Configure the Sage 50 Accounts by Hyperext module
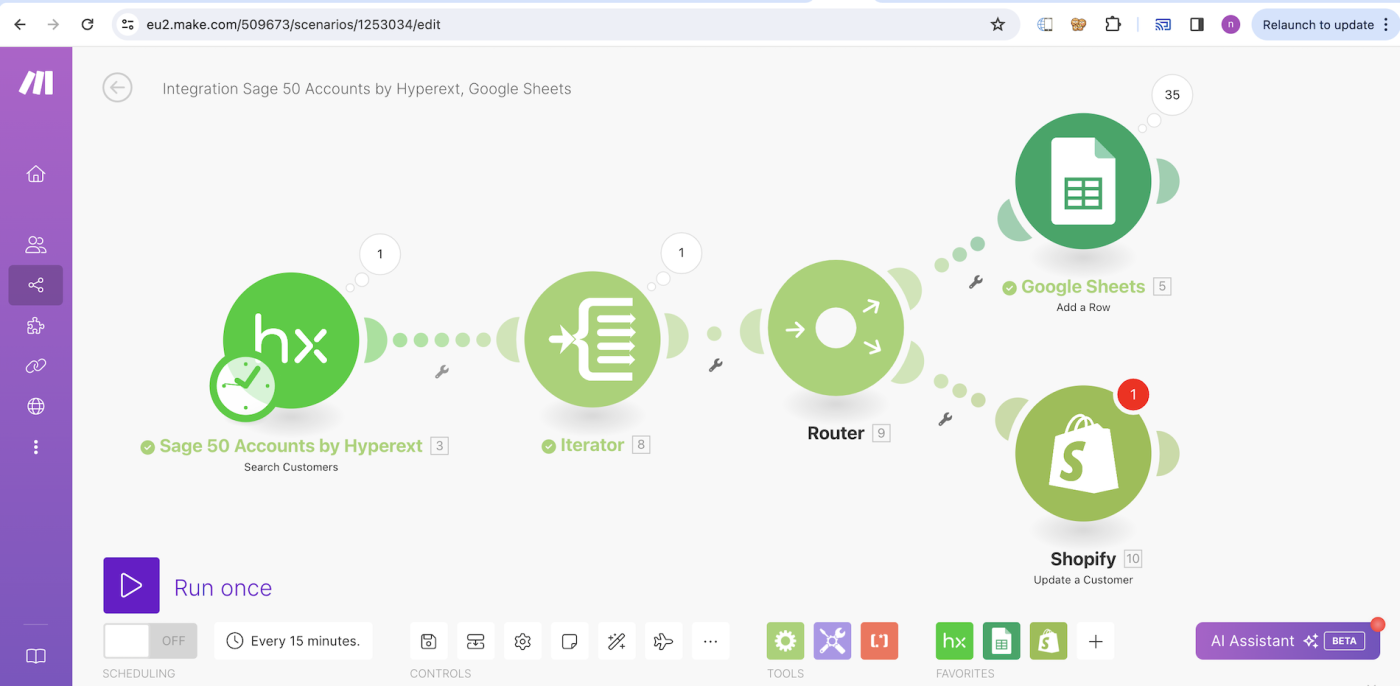This screenshot has width=1400, height=686. pos(290,340)
